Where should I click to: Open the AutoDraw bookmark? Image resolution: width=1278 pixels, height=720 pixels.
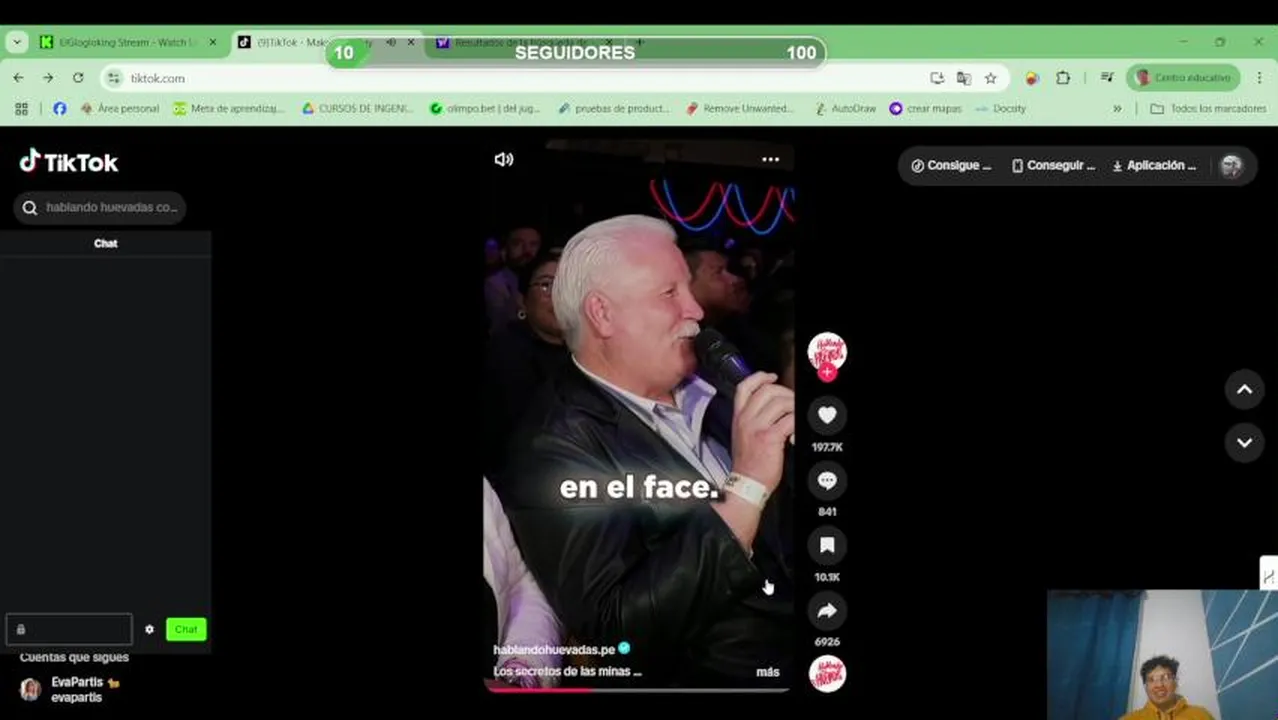845,108
